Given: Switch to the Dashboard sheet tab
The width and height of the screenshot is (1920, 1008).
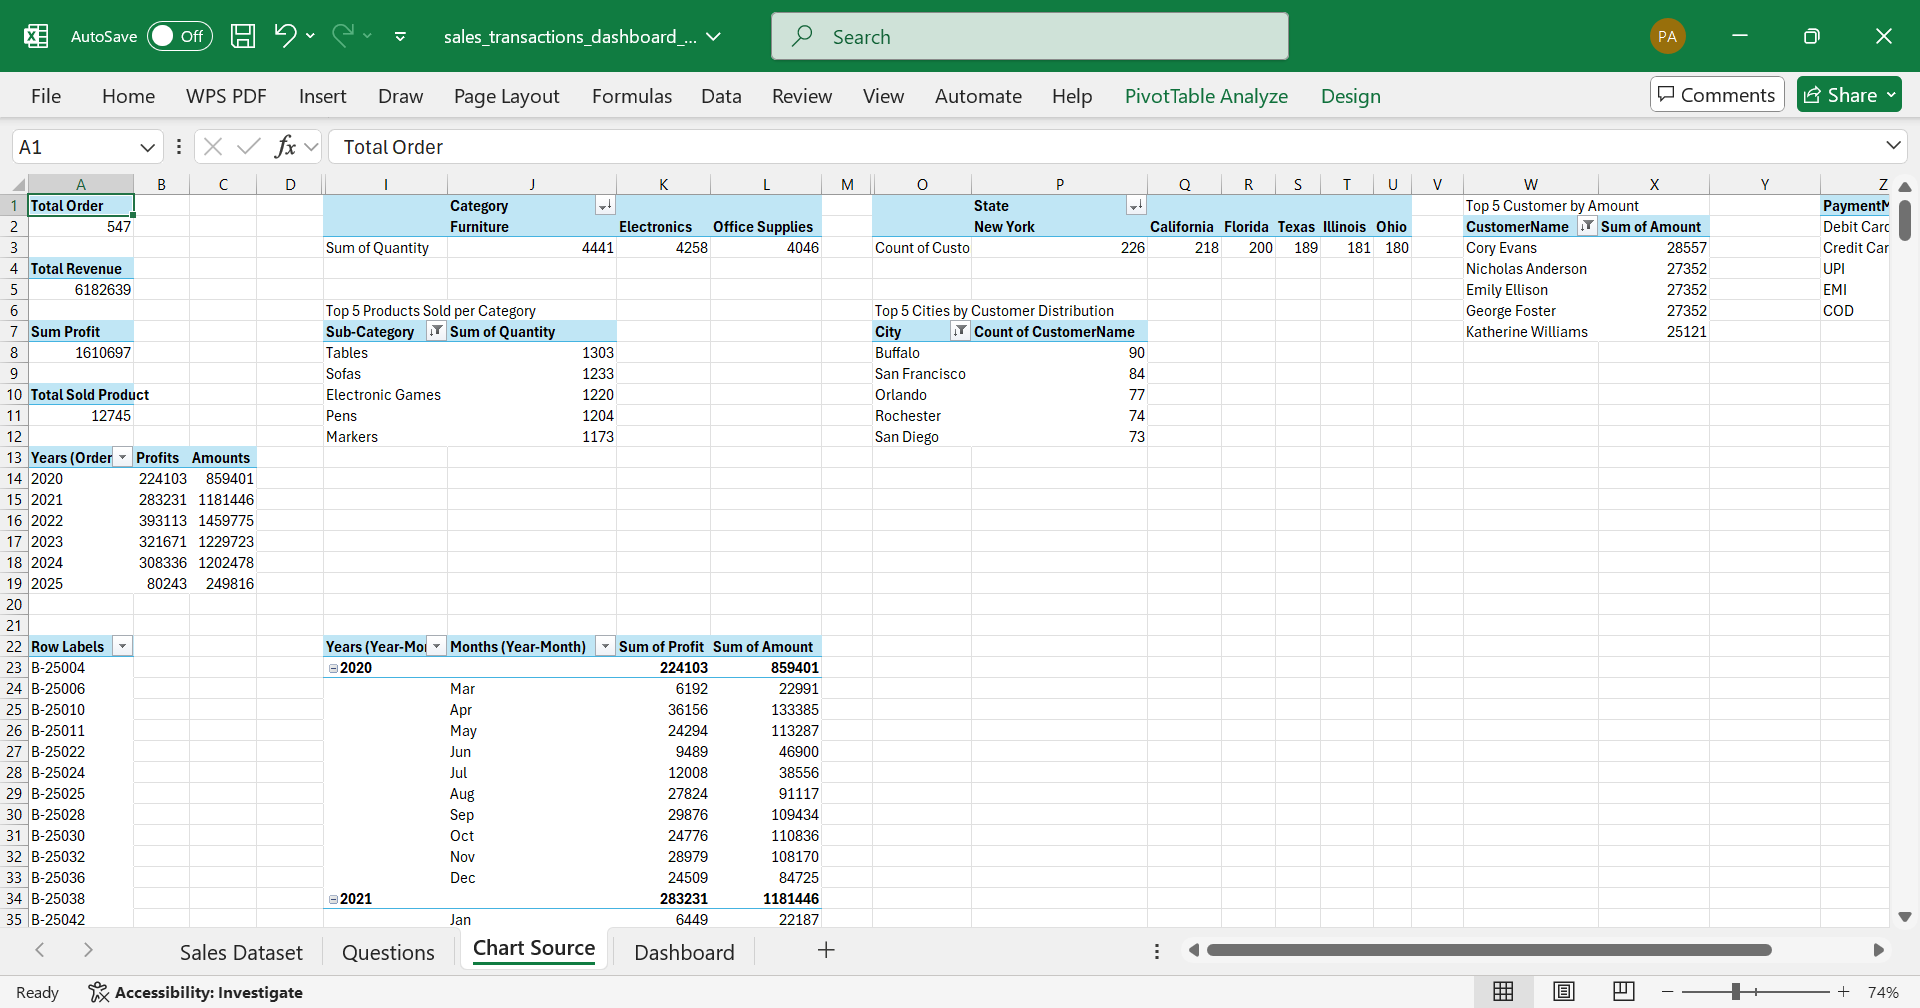Looking at the screenshot, I should (x=684, y=952).
